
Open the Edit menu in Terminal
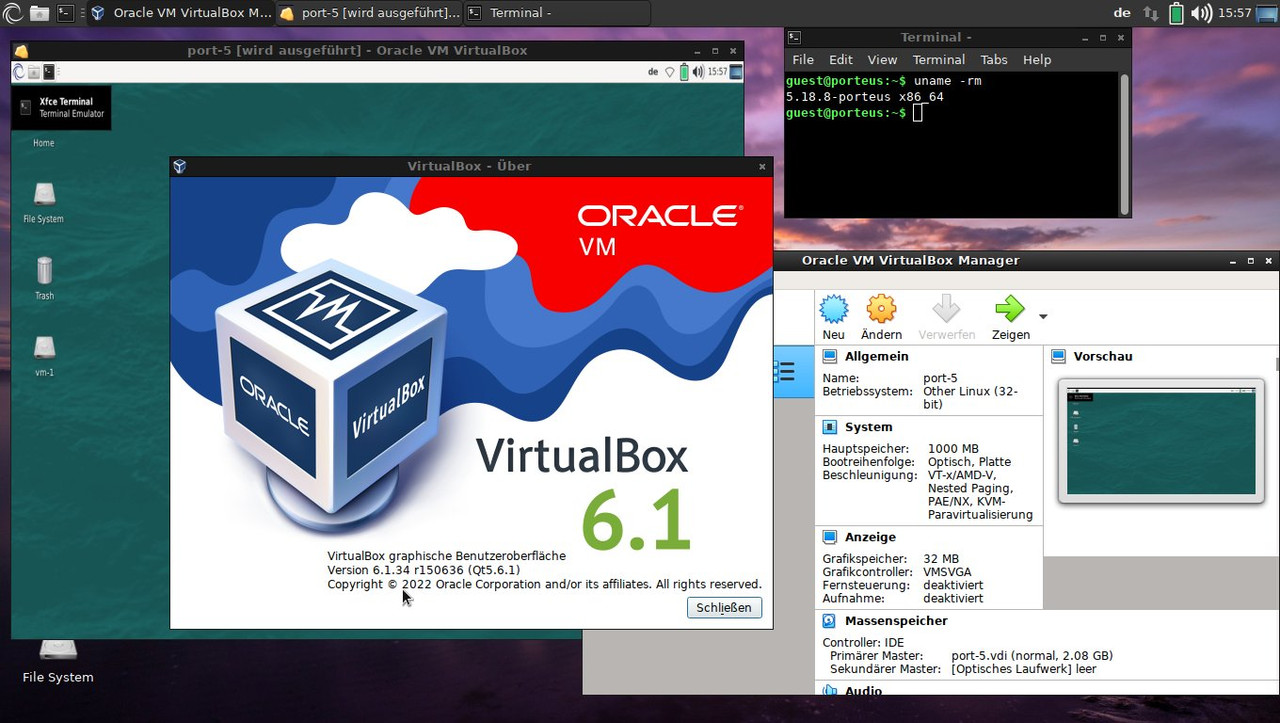[x=841, y=60]
